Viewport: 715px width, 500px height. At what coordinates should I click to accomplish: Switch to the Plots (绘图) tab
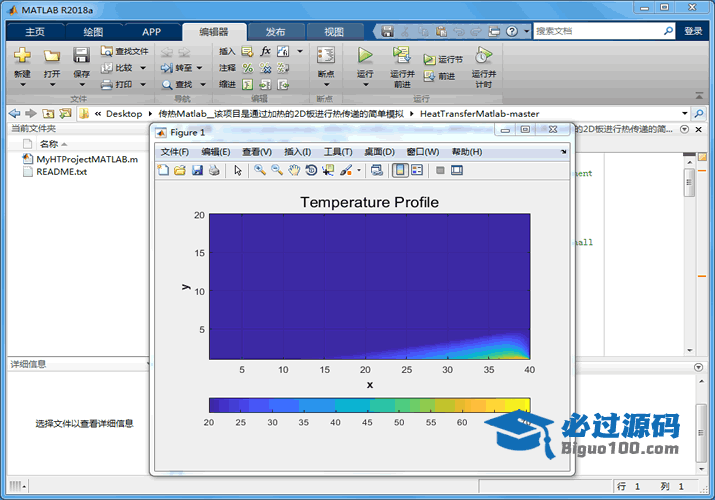click(x=93, y=32)
